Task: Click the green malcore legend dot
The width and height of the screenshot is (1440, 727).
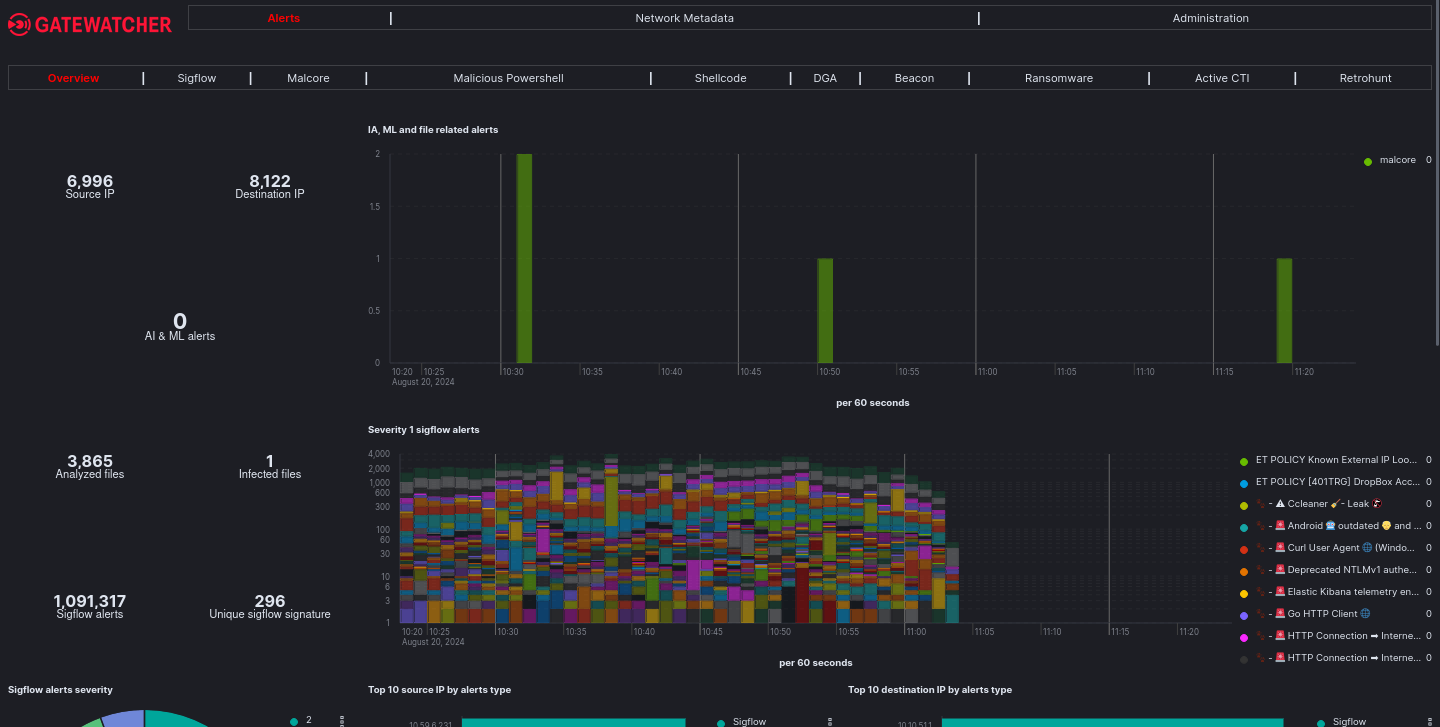Action: pos(1368,161)
